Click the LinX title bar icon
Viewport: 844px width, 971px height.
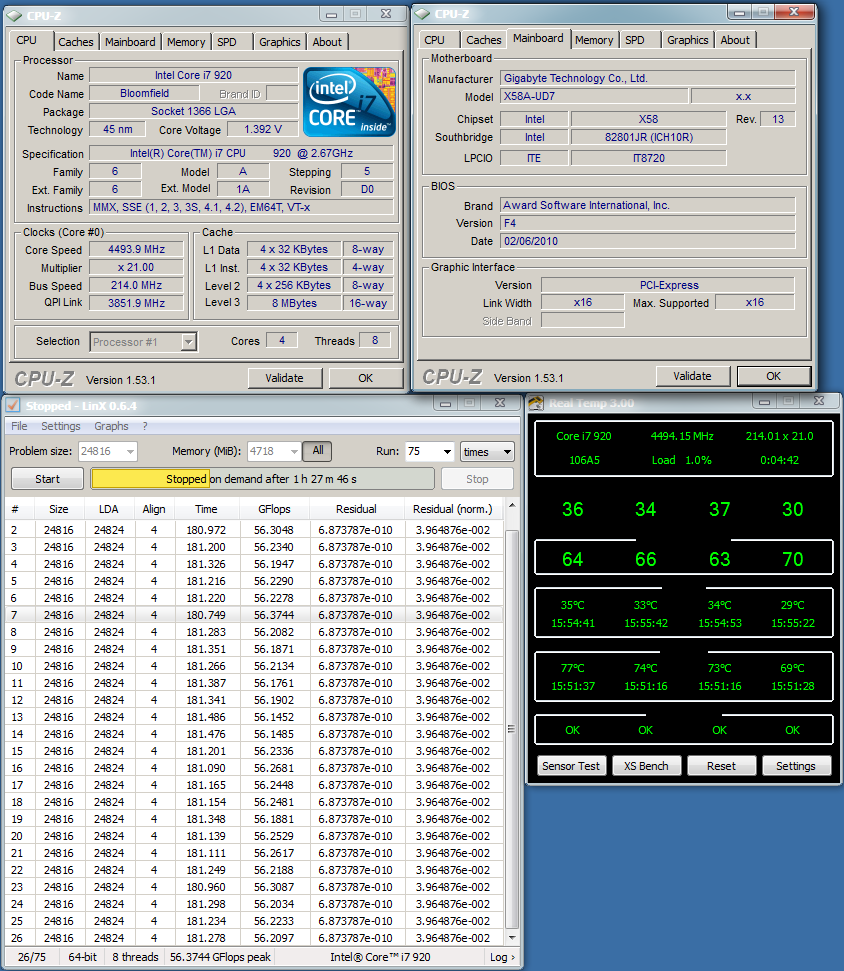pyautogui.click(x=14, y=405)
